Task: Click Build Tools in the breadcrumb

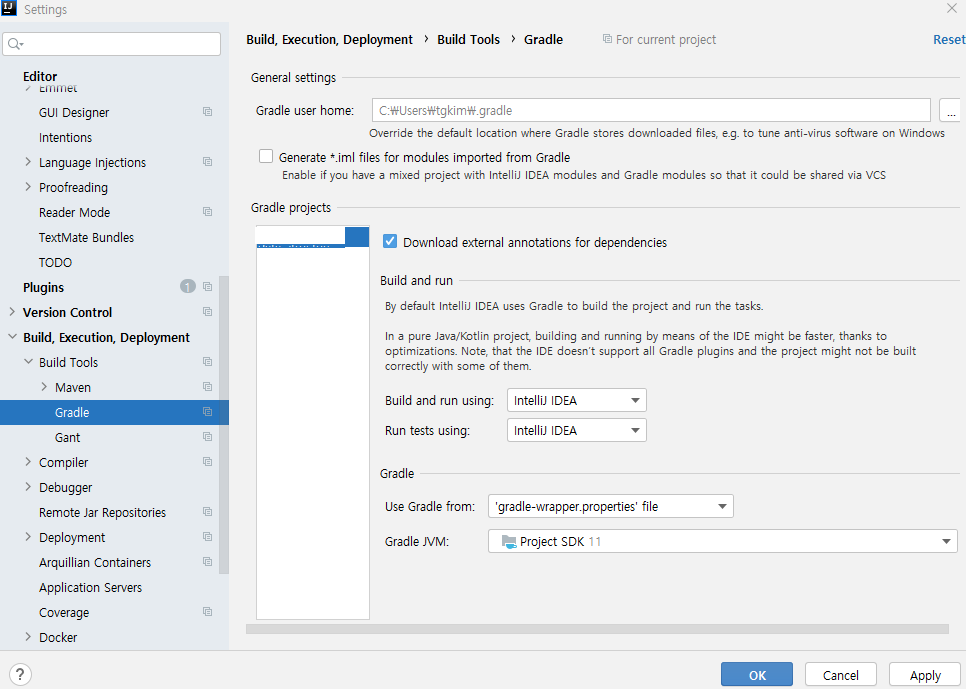Action: [x=468, y=39]
